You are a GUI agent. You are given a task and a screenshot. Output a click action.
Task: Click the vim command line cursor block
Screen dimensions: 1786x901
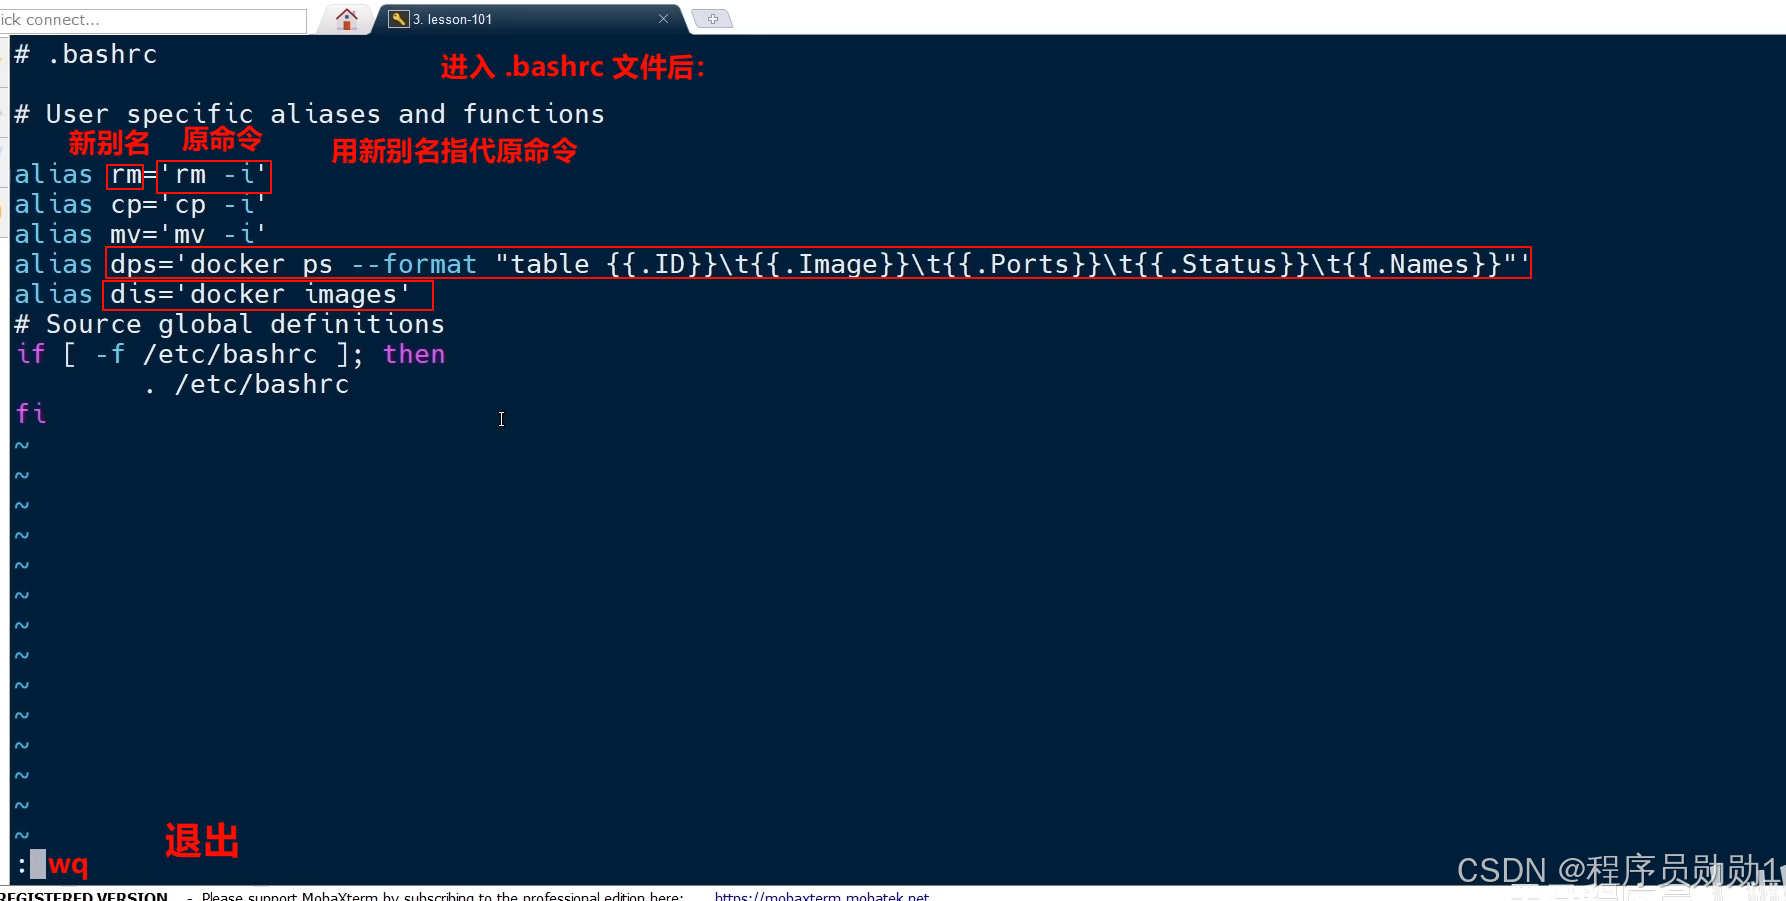(x=38, y=864)
